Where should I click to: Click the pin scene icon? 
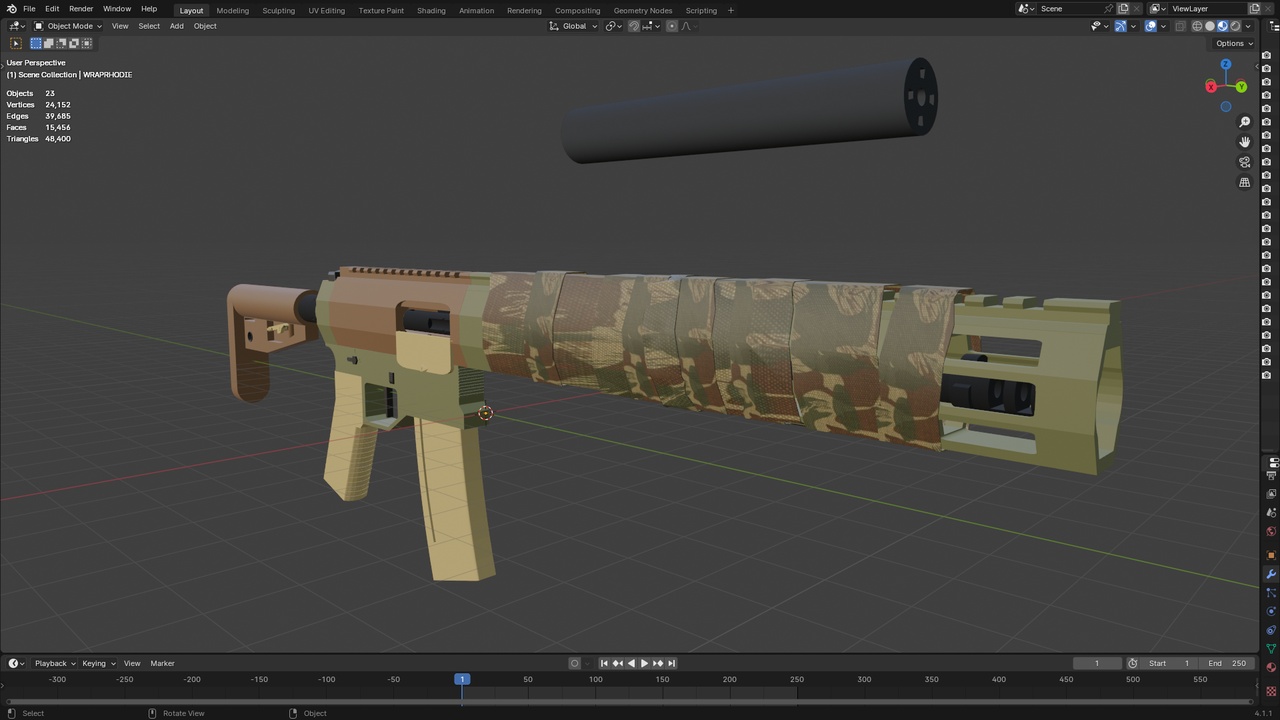1109,8
